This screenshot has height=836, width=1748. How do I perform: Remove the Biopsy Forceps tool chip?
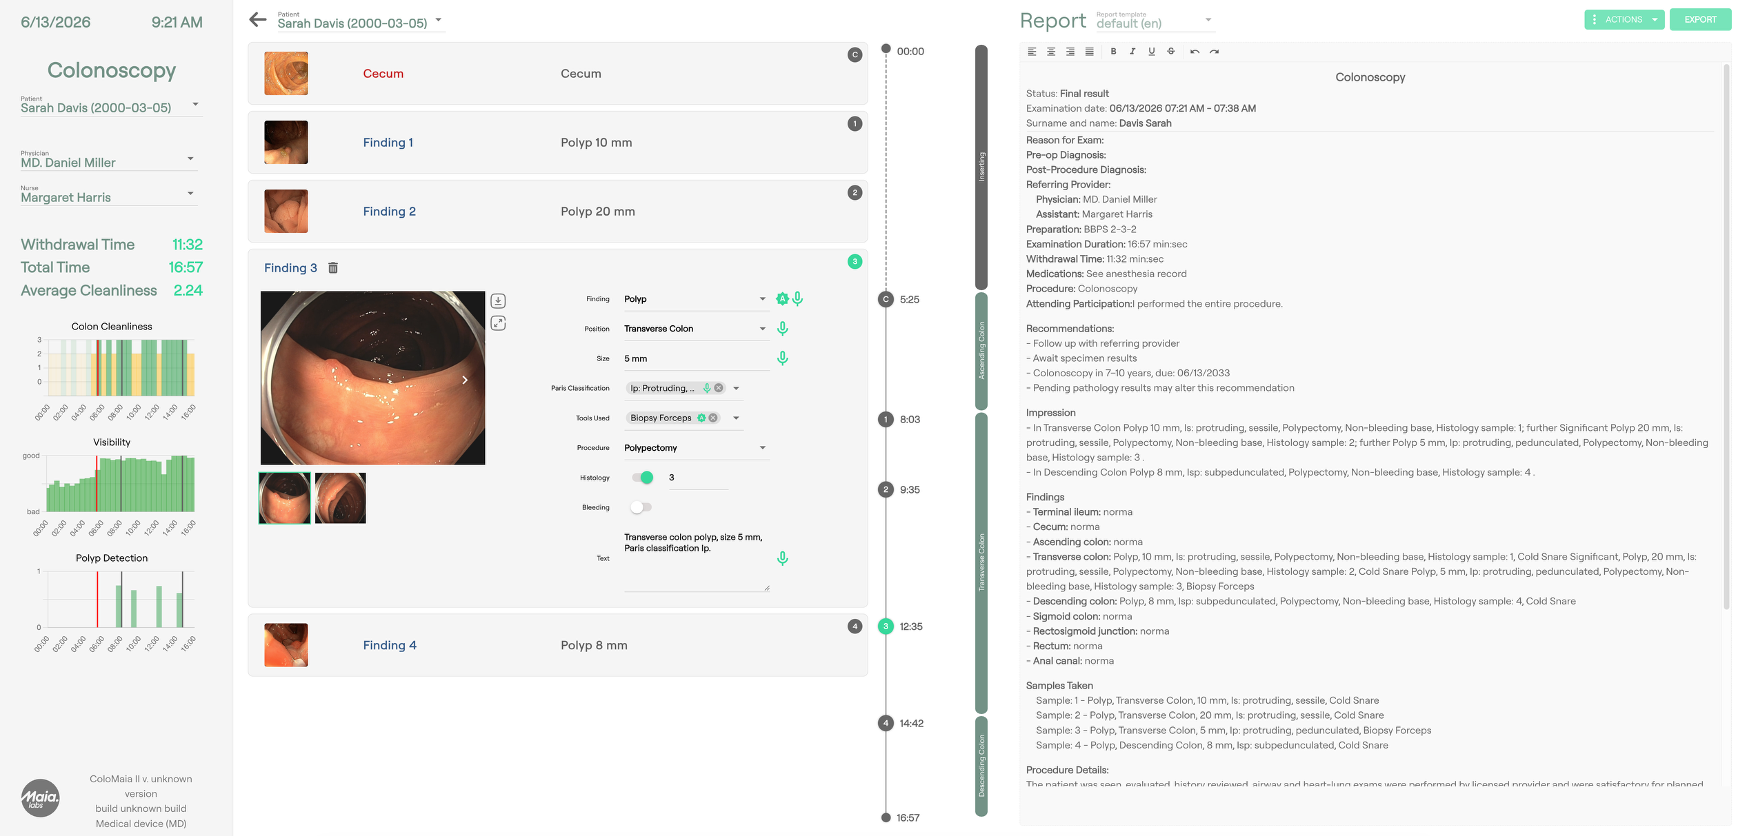(713, 418)
